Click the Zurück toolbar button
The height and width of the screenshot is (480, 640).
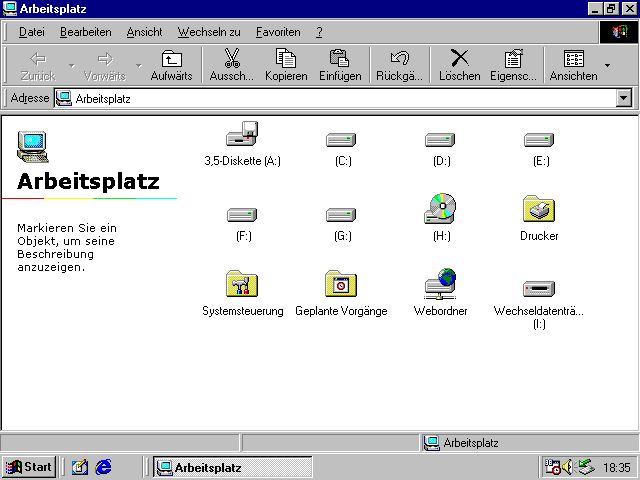[x=38, y=65]
